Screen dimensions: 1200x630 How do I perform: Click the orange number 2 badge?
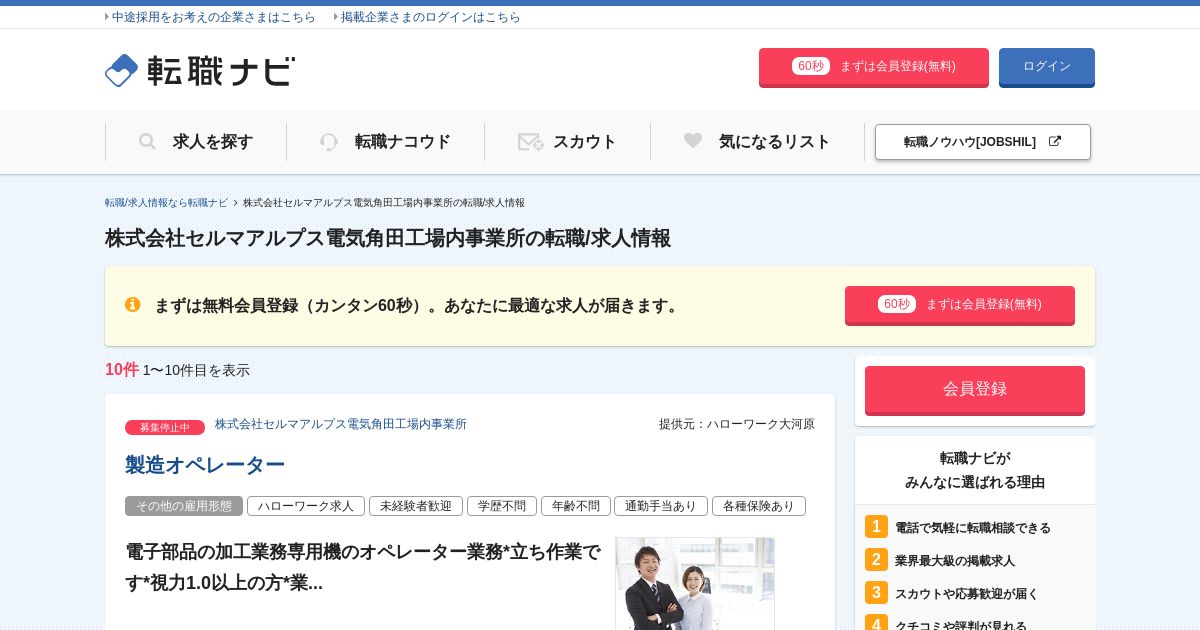tap(876, 560)
